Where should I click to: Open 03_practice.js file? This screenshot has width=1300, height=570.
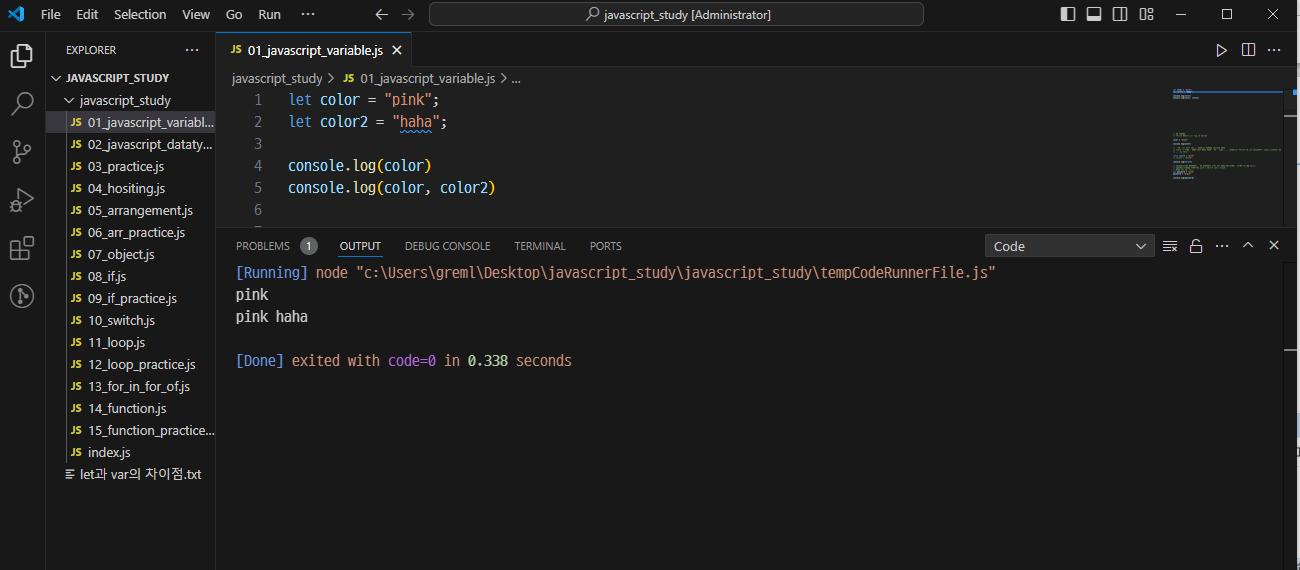point(131,166)
